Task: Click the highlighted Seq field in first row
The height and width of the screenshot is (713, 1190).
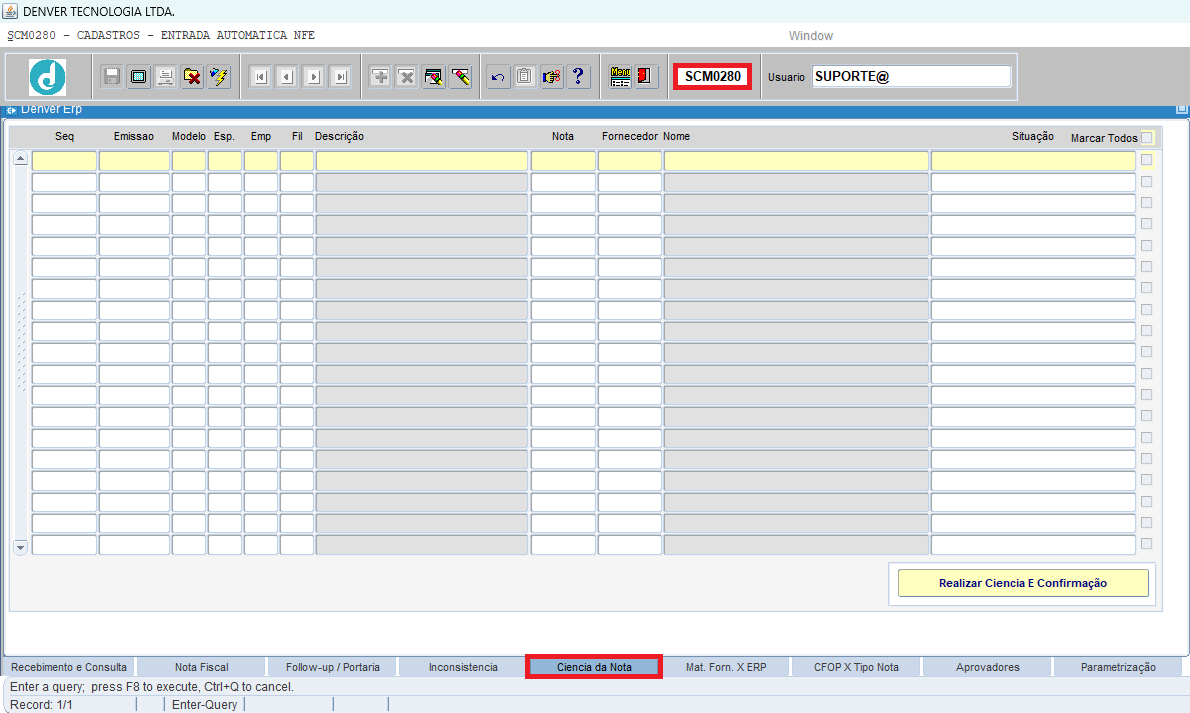Action: (65, 160)
